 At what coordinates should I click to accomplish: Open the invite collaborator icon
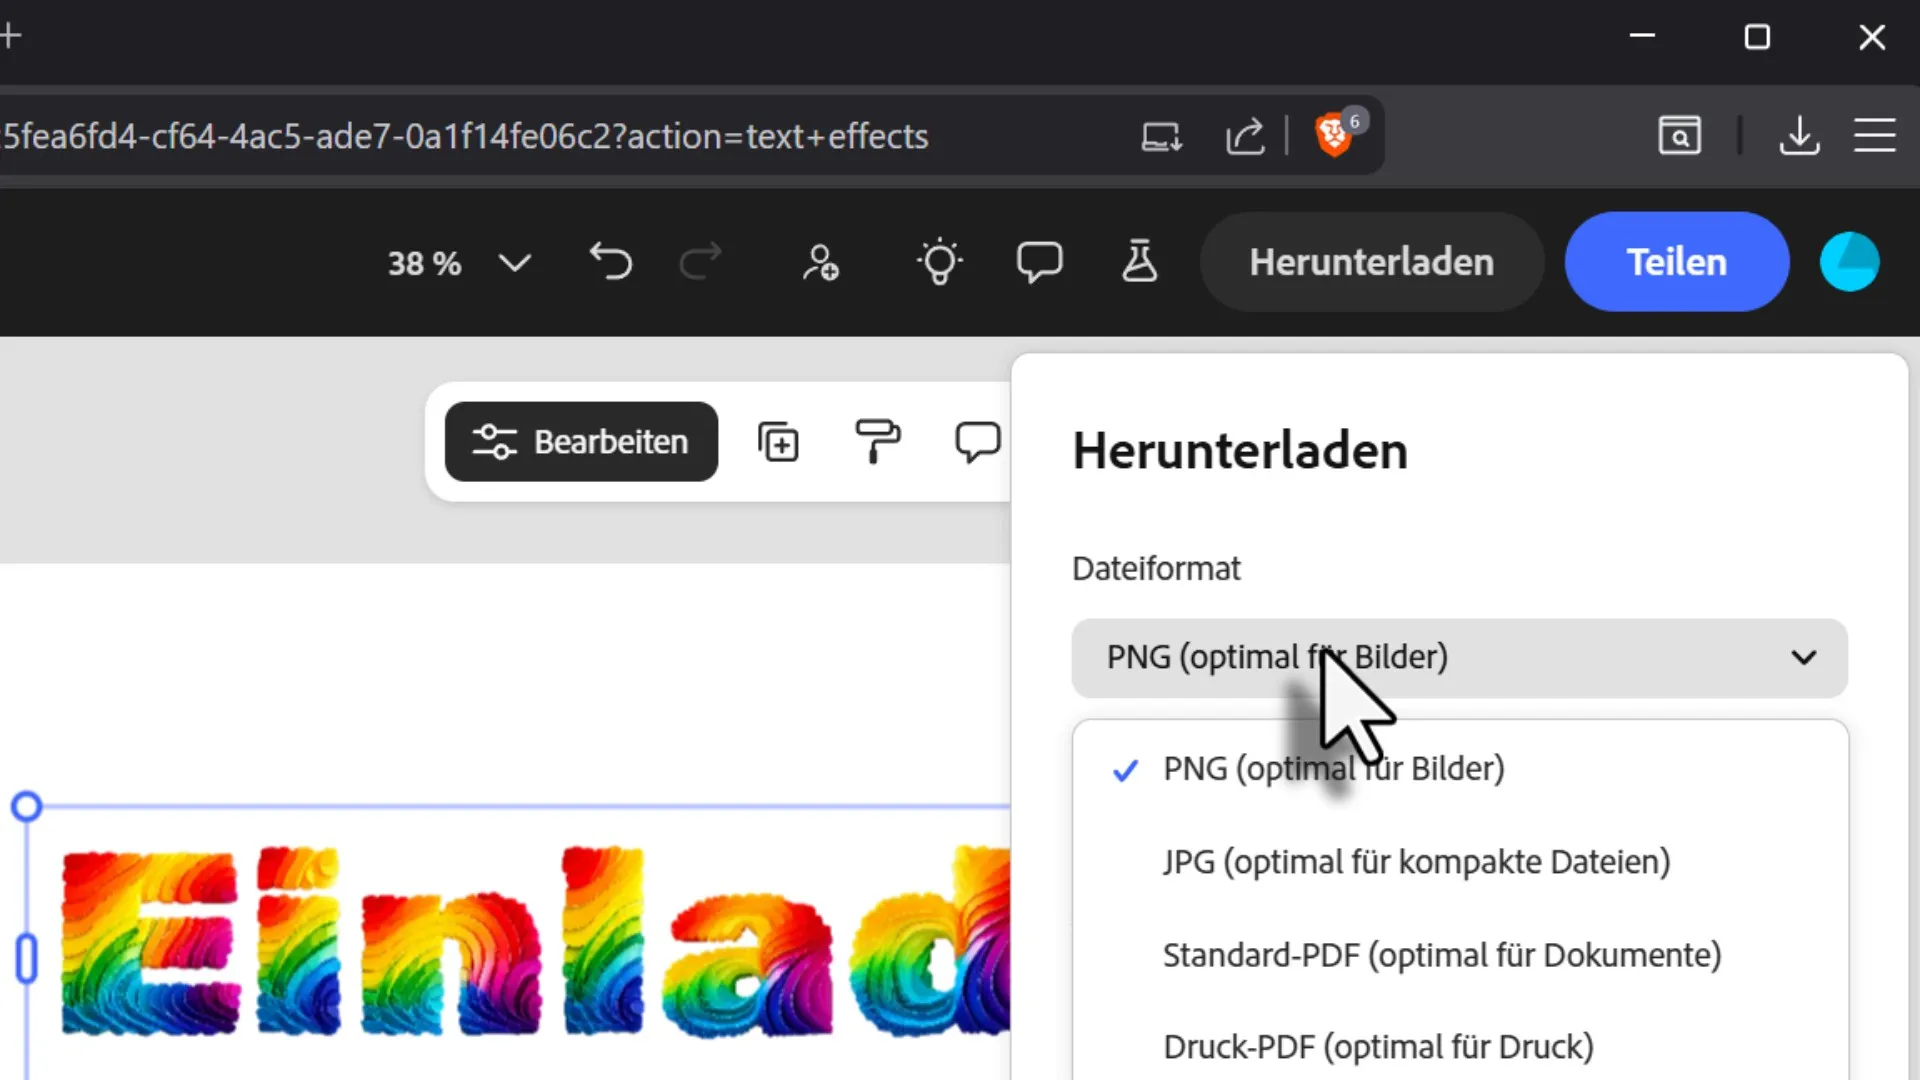coord(820,262)
